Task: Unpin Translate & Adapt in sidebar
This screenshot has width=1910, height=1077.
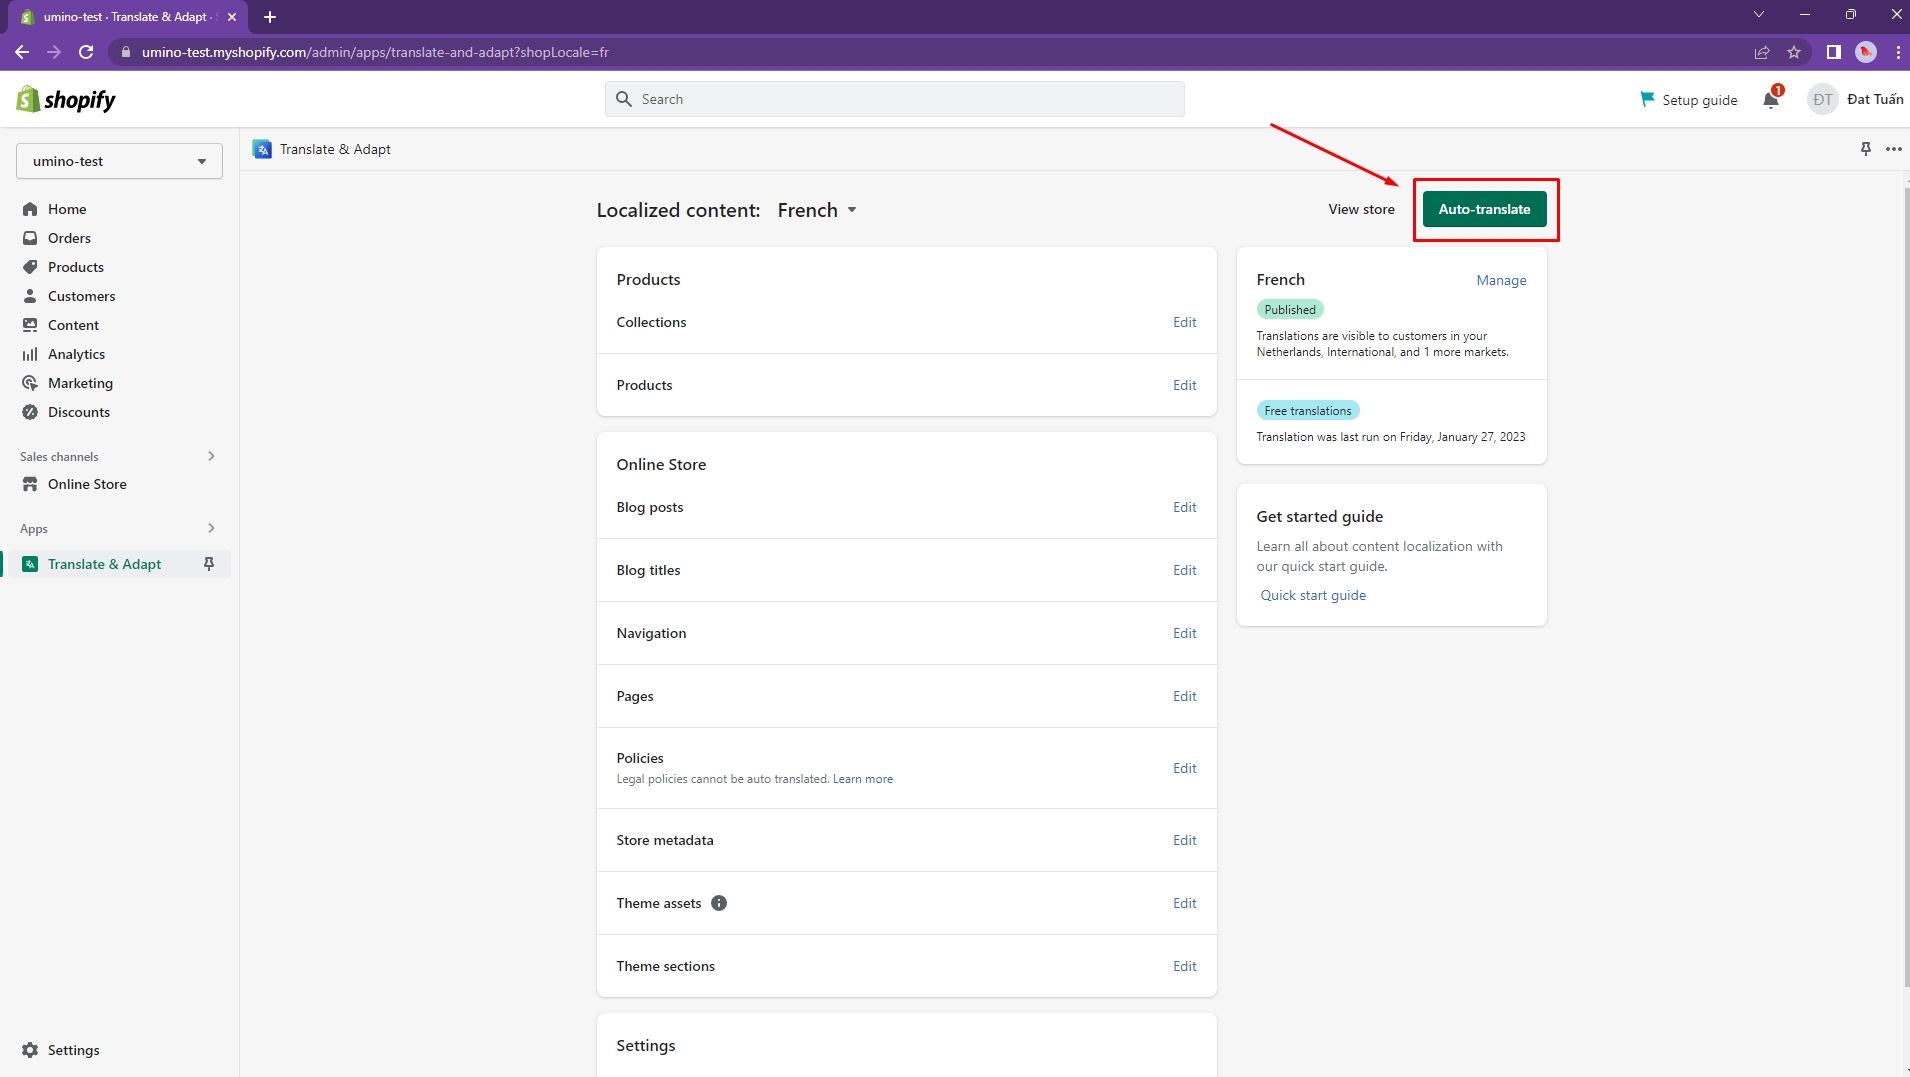Action: coord(209,564)
